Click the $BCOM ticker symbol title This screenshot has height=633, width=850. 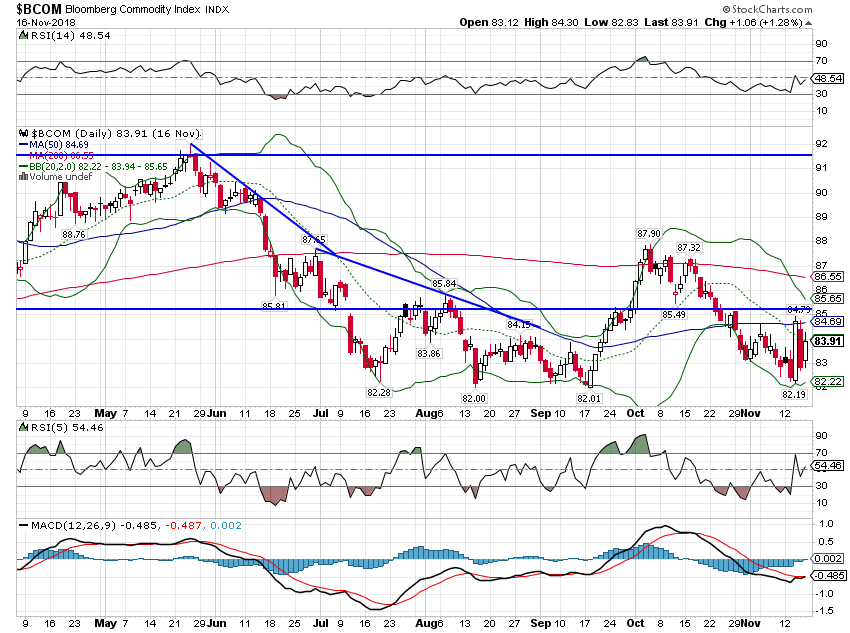tap(40, 9)
